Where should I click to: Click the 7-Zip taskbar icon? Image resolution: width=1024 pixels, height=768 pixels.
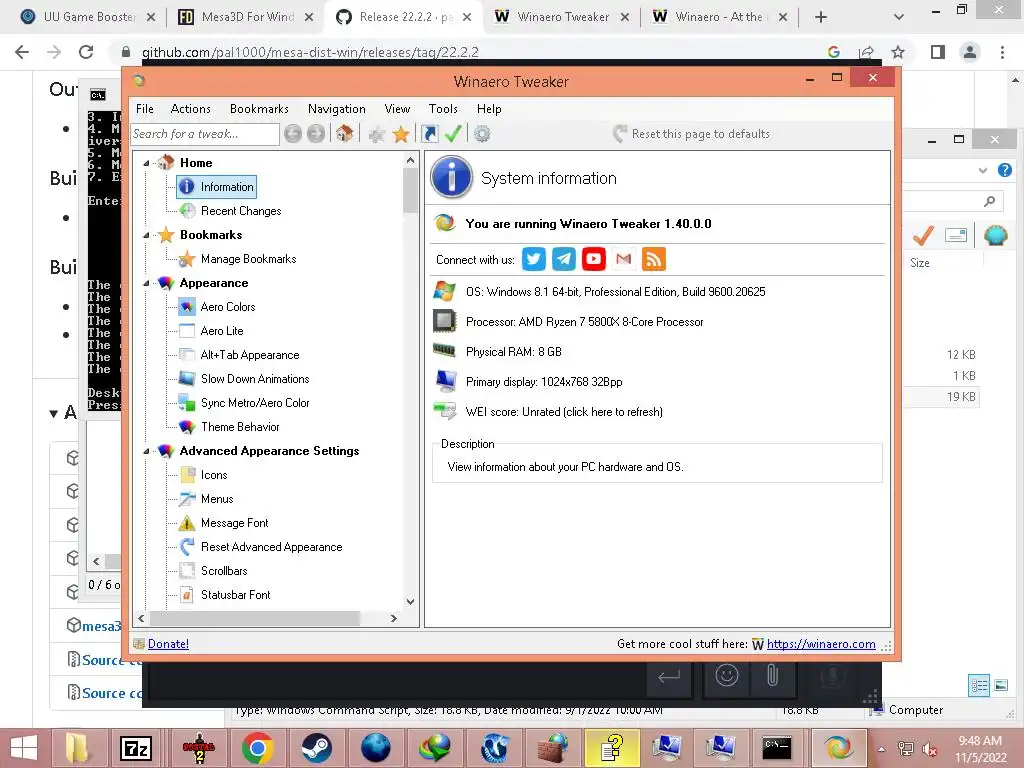click(x=136, y=748)
